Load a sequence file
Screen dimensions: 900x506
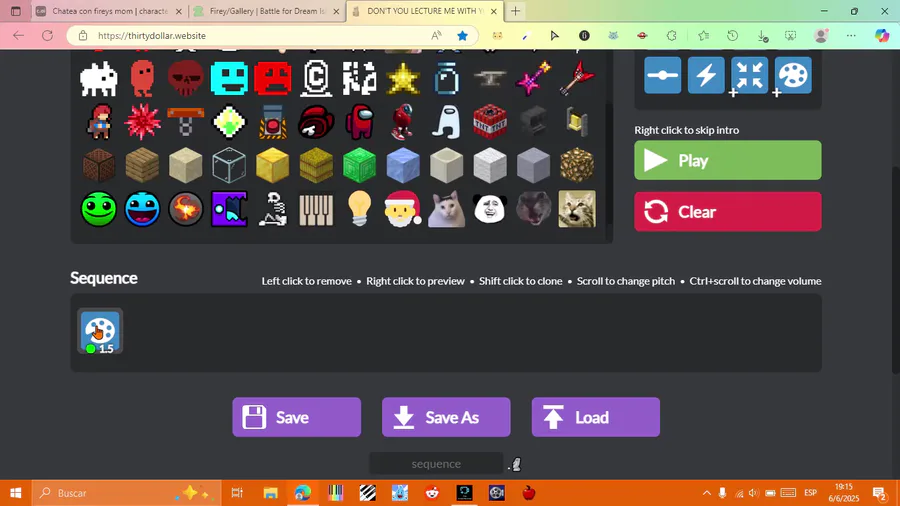(596, 417)
